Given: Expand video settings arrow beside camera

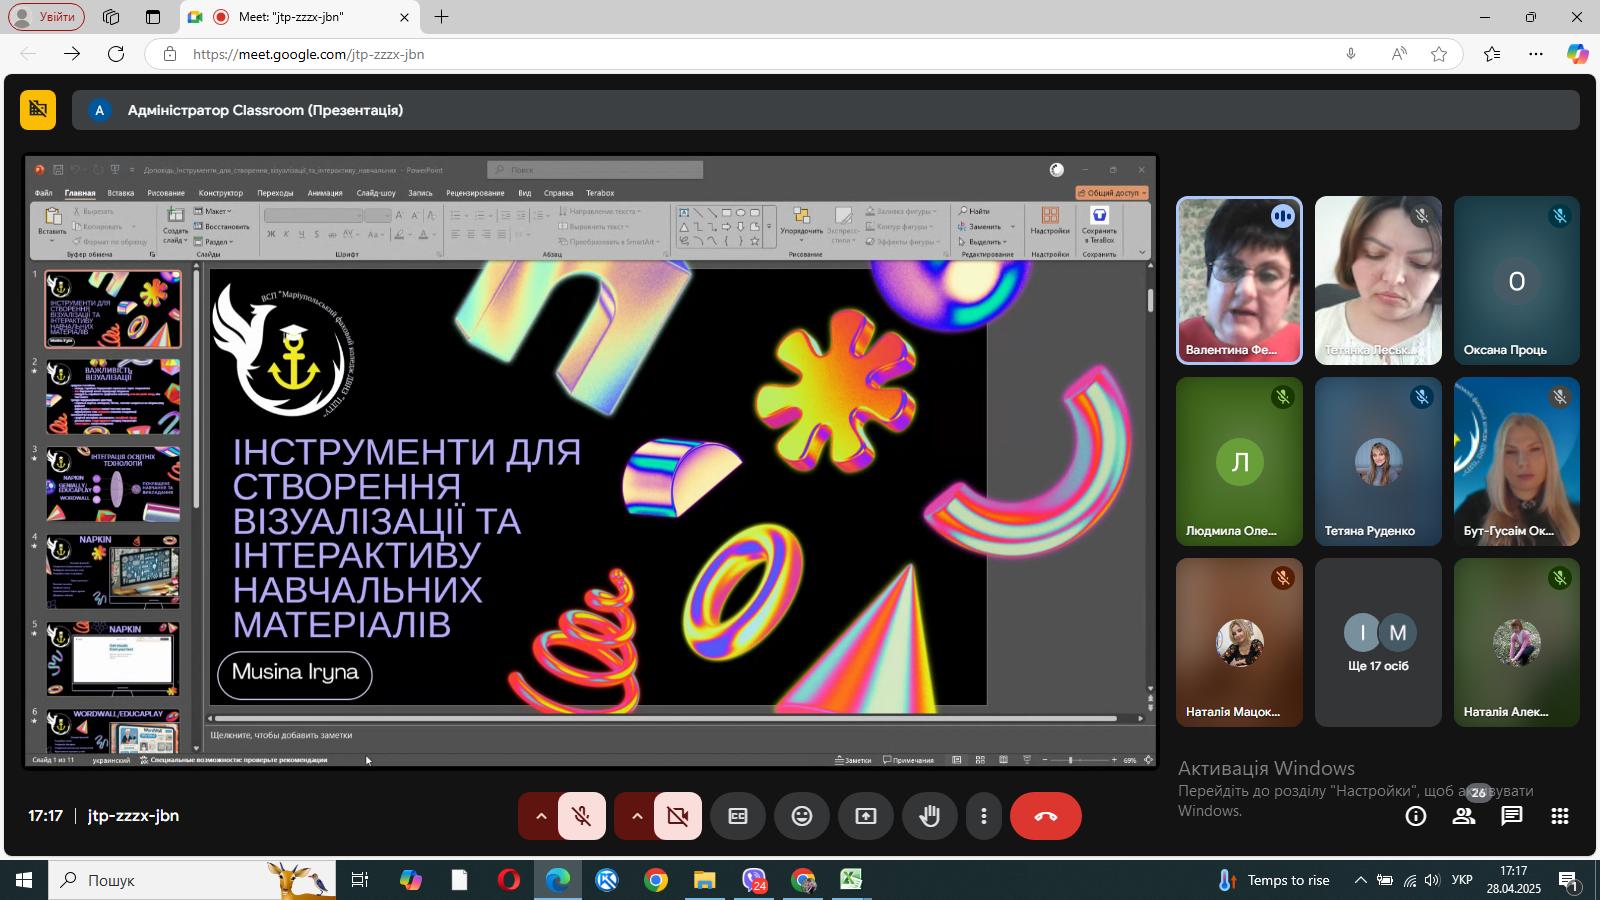Looking at the screenshot, I should point(636,816).
